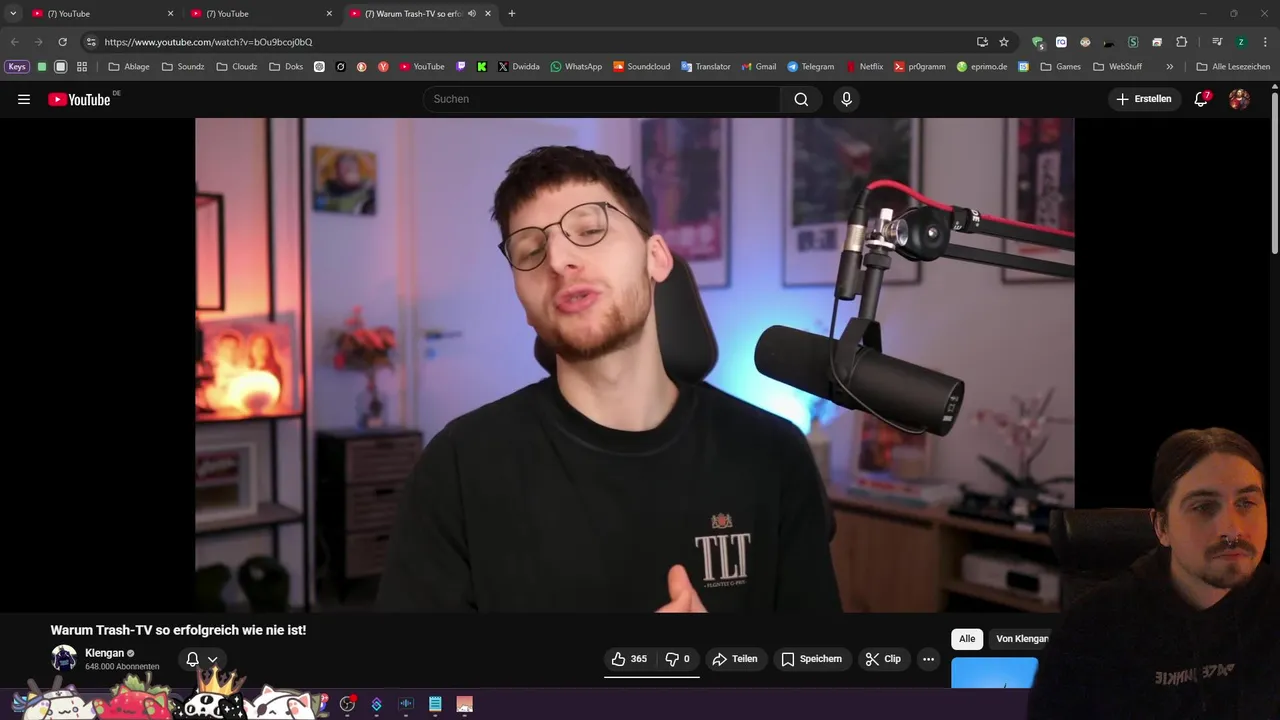This screenshot has height=720, width=1280.
Task: Save video with Speichern button
Action: [x=812, y=659]
